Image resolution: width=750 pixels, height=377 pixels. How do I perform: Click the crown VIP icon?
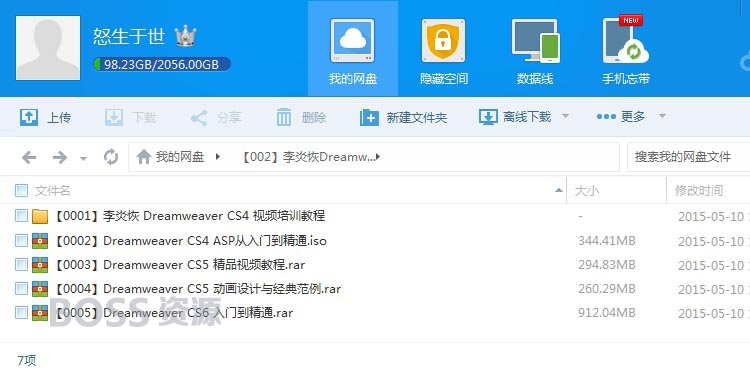coord(185,36)
